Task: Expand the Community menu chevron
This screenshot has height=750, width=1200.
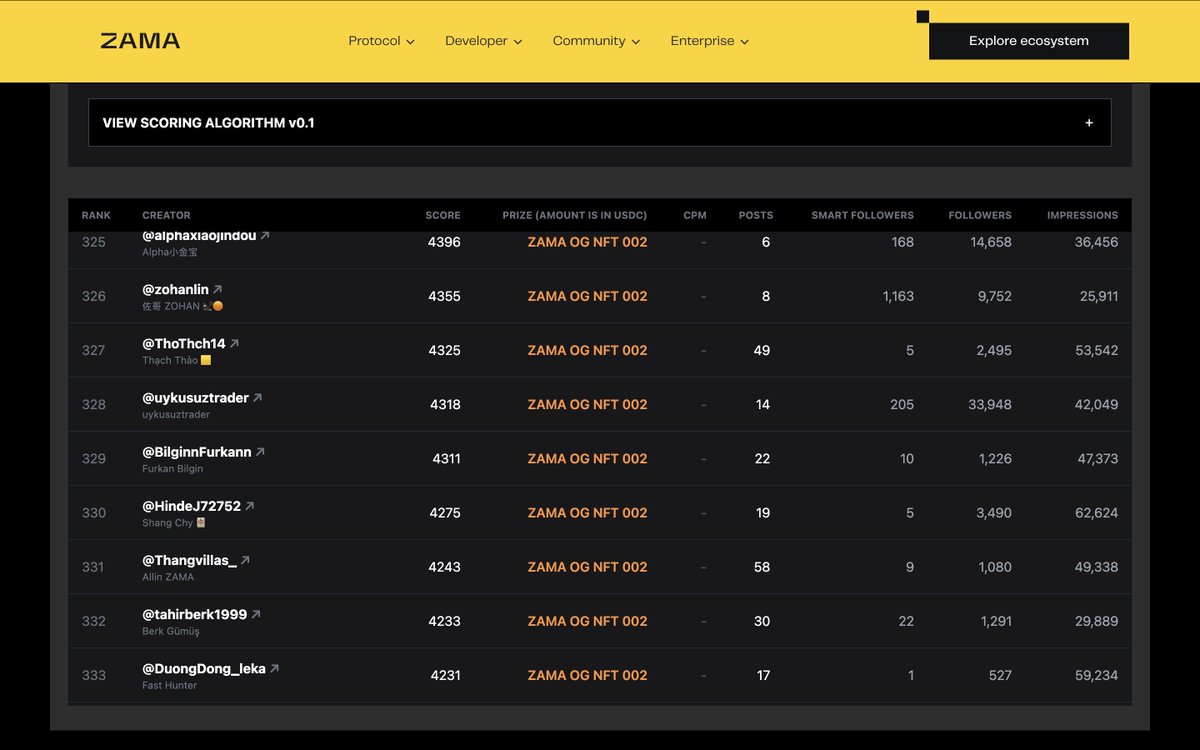Action: click(636, 42)
